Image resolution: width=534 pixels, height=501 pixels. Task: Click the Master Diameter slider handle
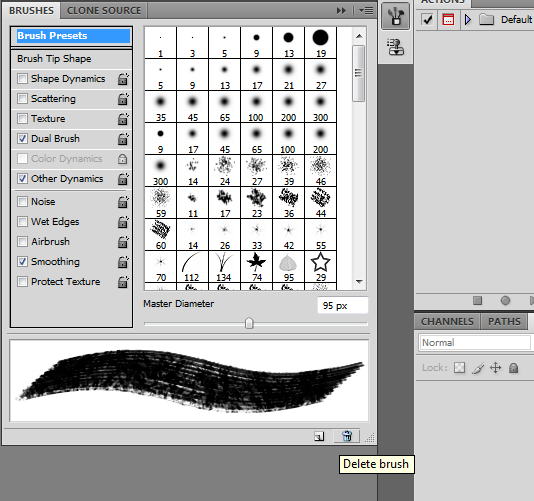pos(249,323)
